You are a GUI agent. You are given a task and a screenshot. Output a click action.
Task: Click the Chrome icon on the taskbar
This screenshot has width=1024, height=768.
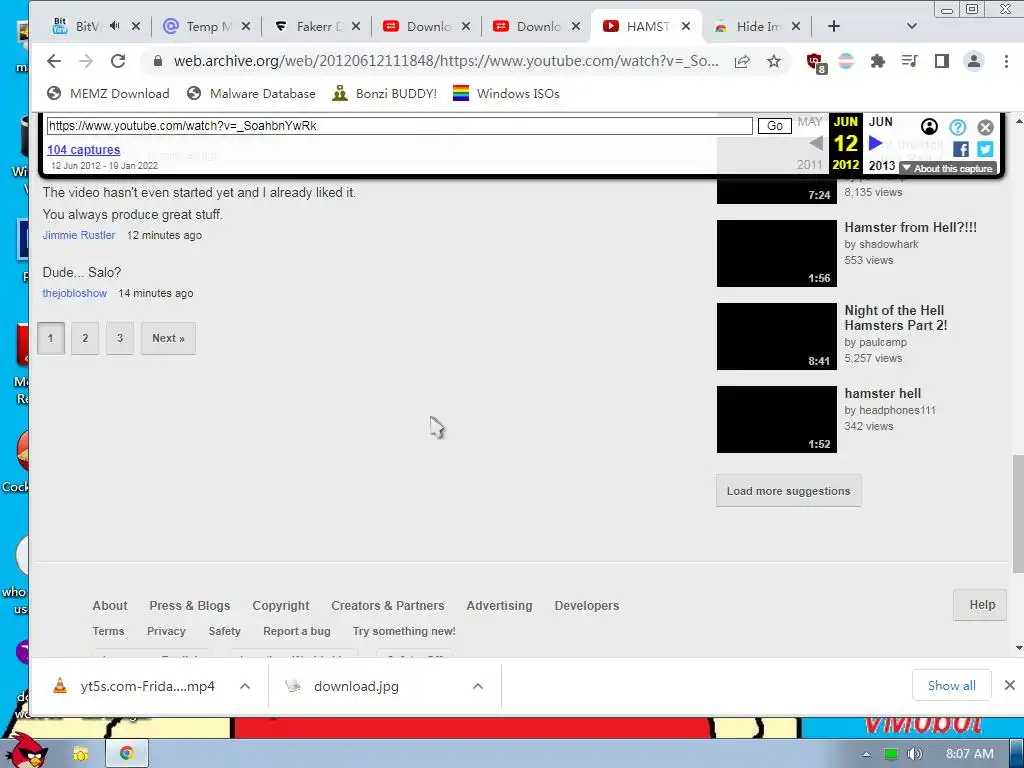tap(127, 753)
